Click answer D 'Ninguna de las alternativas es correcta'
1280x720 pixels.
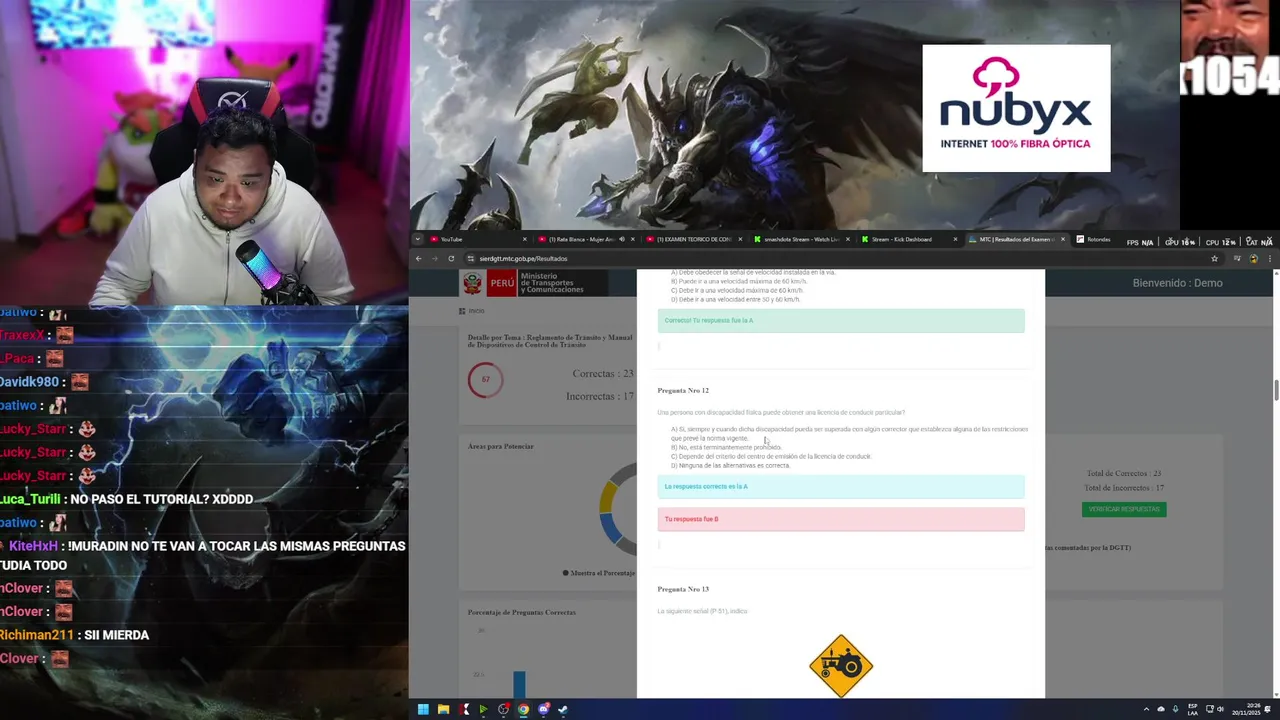(x=730, y=465)
